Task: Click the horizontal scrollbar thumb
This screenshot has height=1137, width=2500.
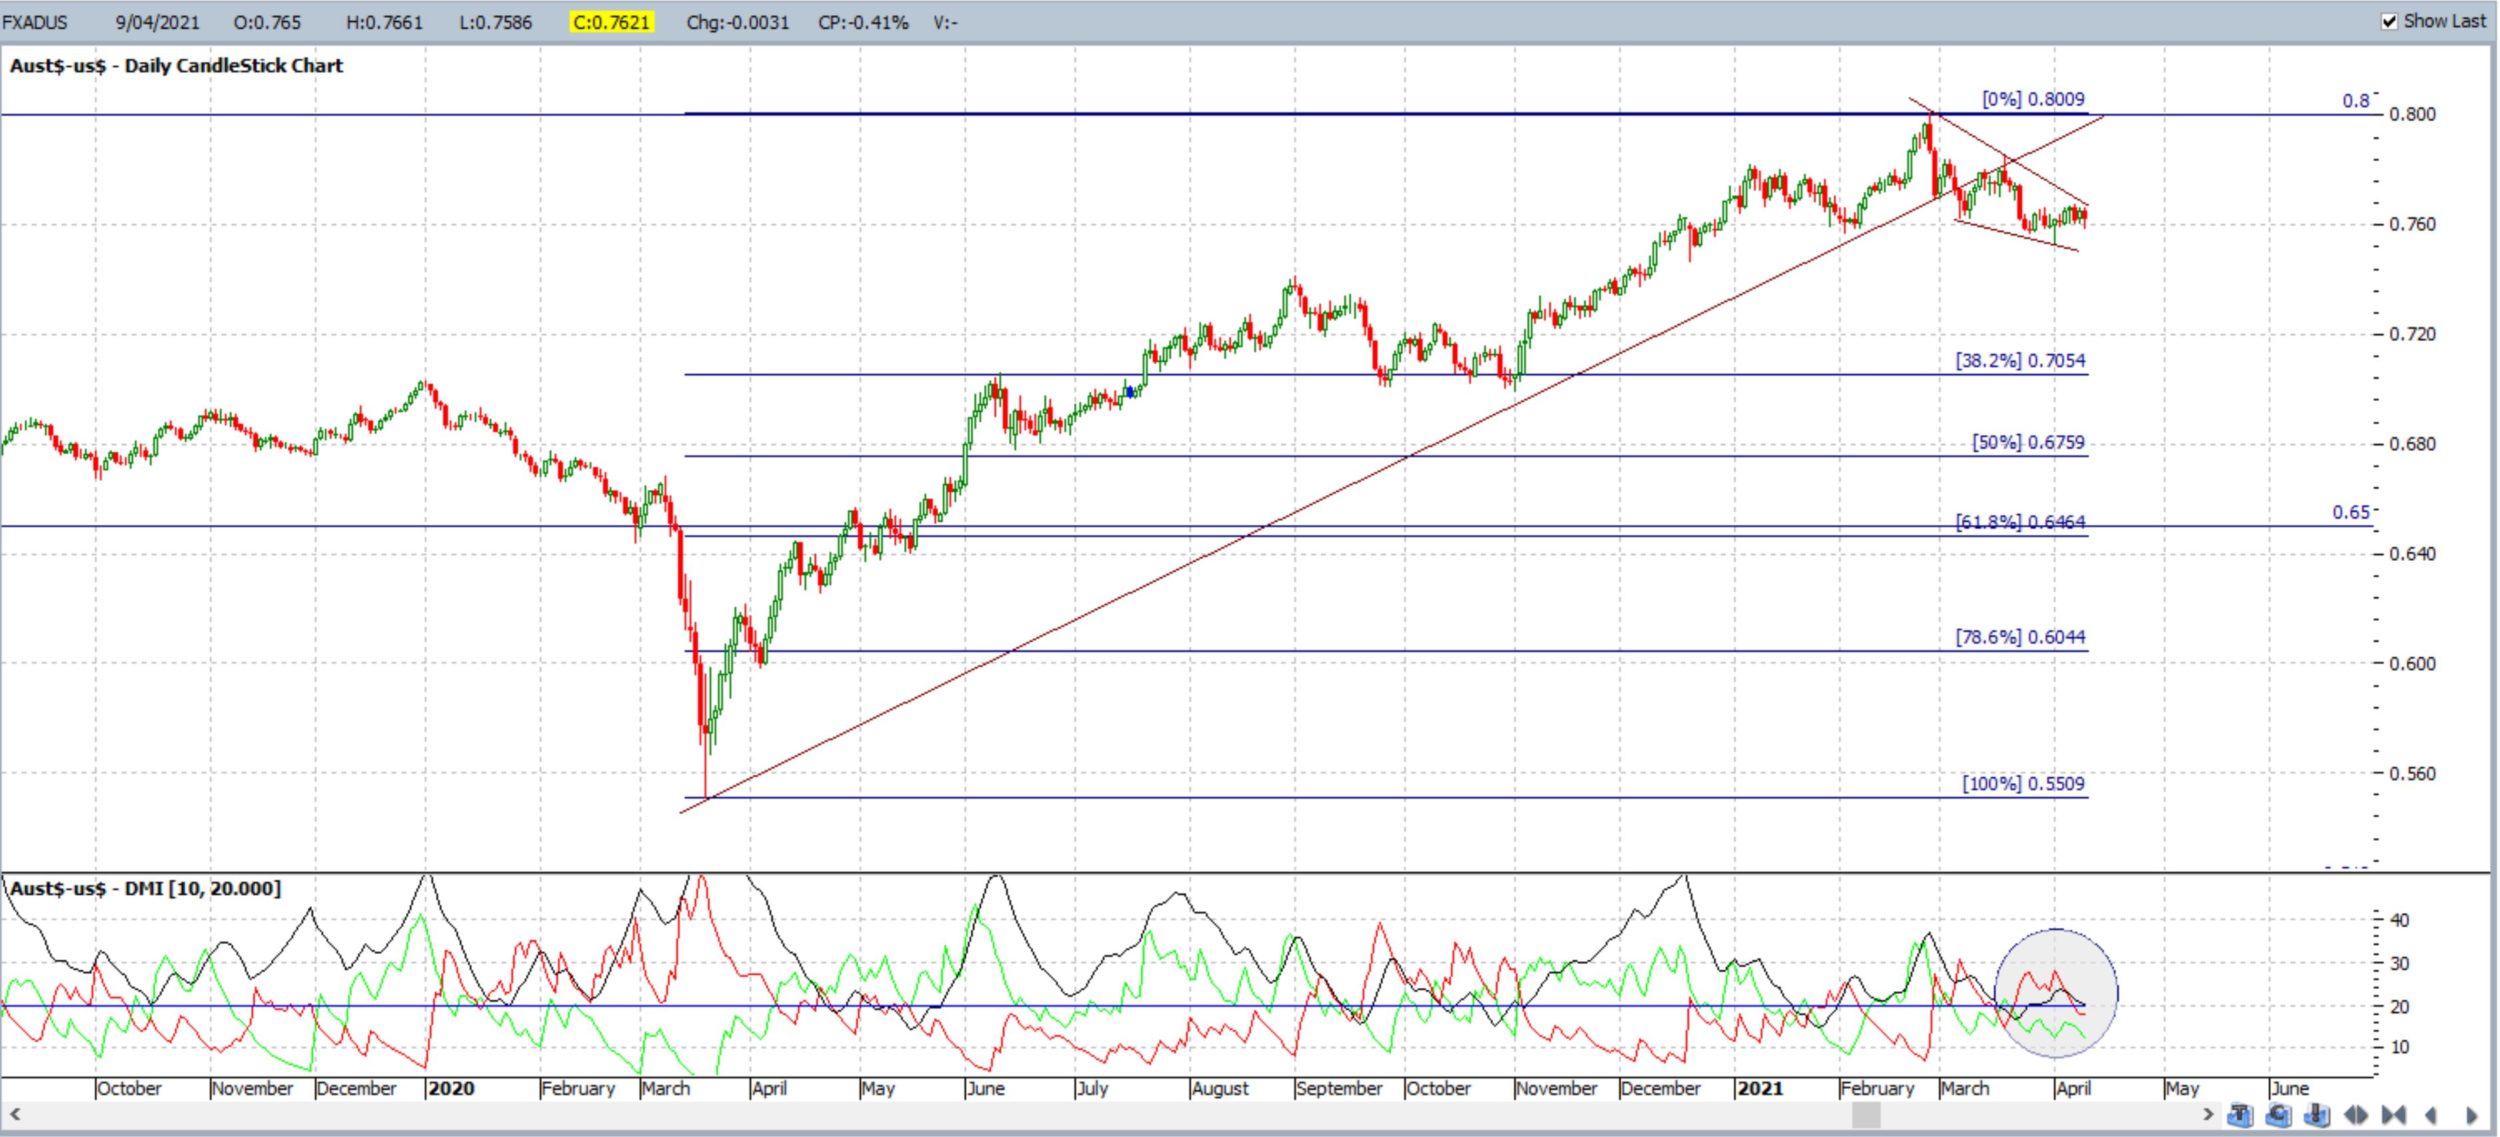Action: click(1866, 1114)
